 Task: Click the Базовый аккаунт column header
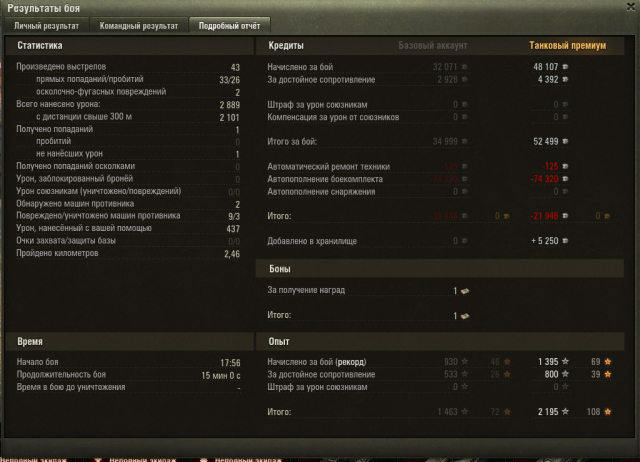coord(433,45)
